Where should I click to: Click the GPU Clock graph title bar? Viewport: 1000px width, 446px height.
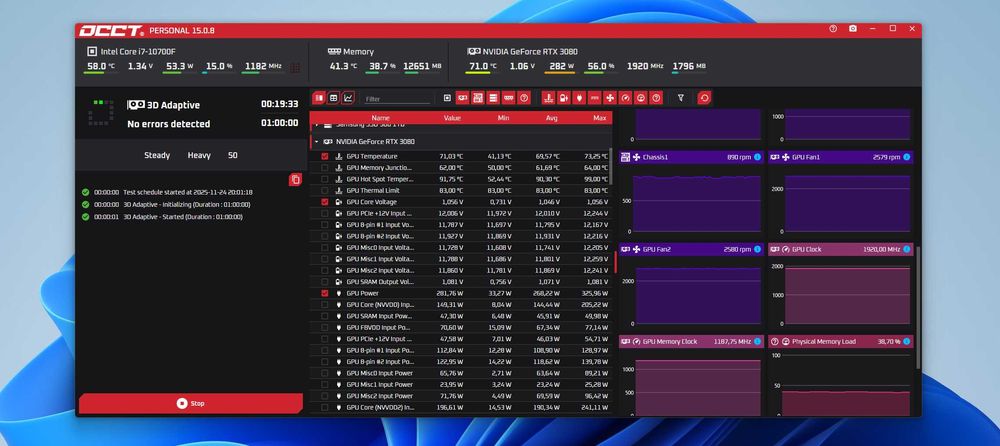(840, 249)
